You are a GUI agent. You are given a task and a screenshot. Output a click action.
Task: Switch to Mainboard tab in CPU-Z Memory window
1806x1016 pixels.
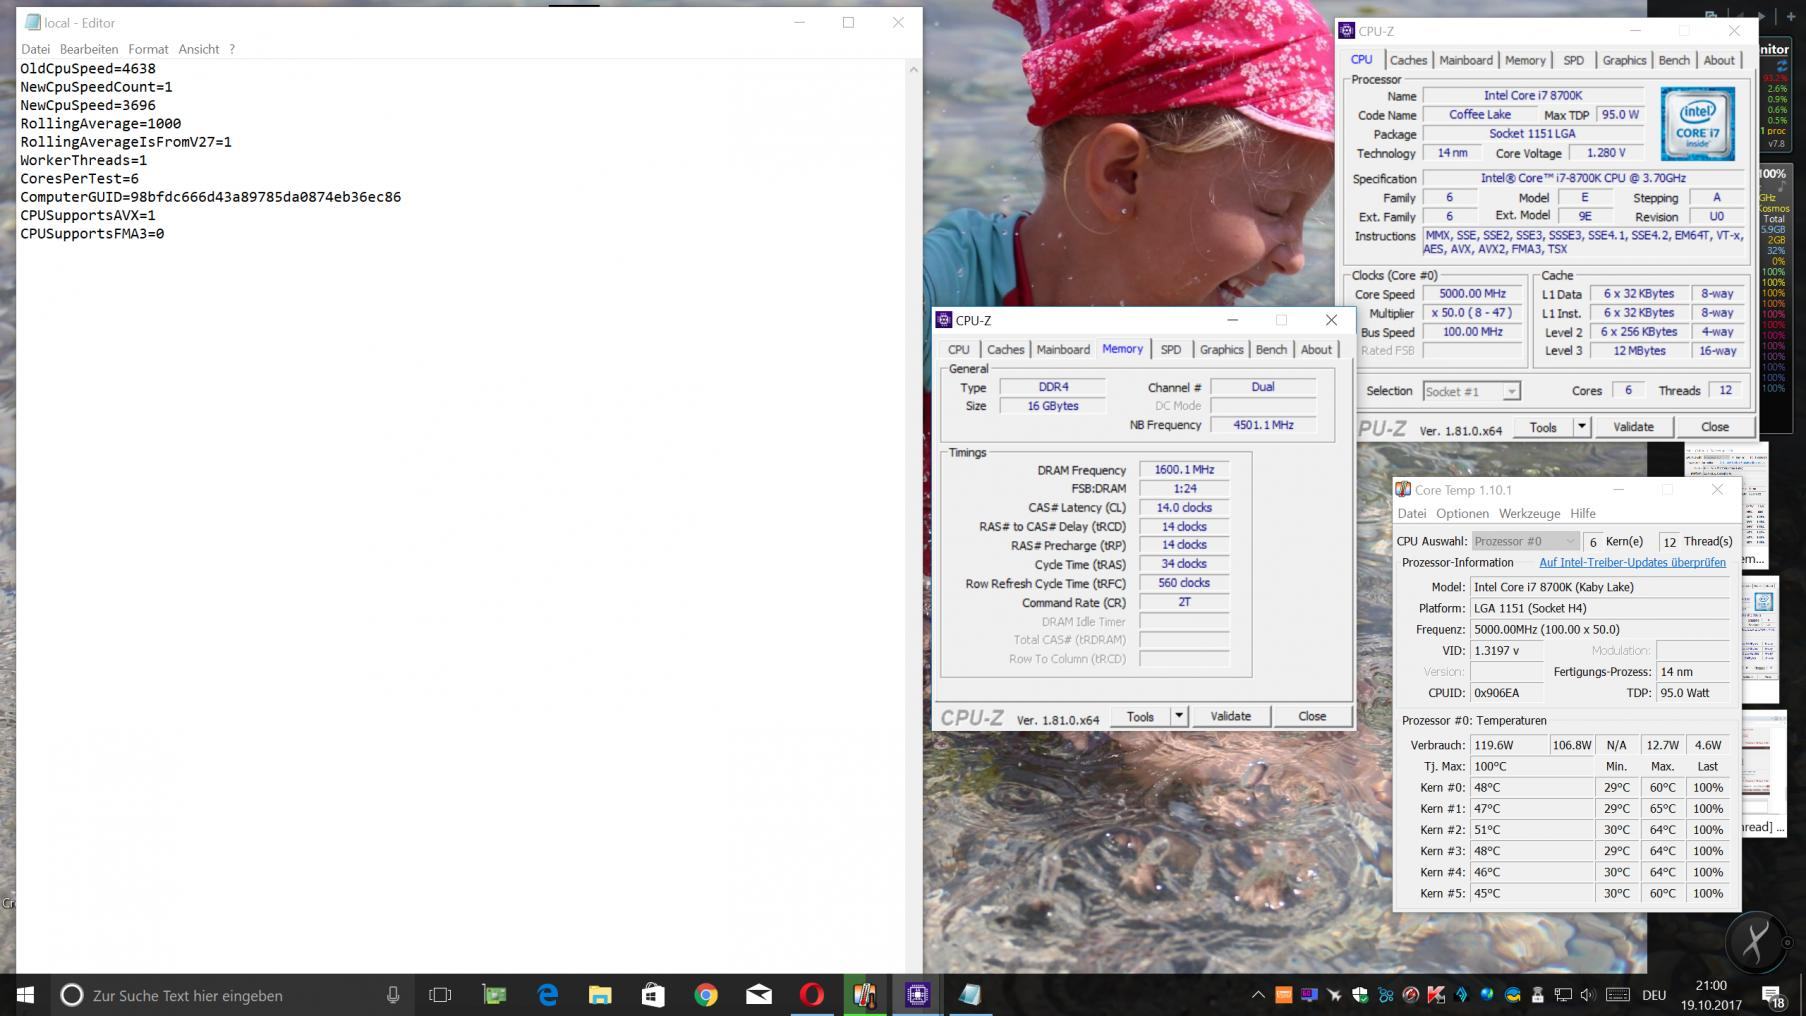coord(1063,349)
